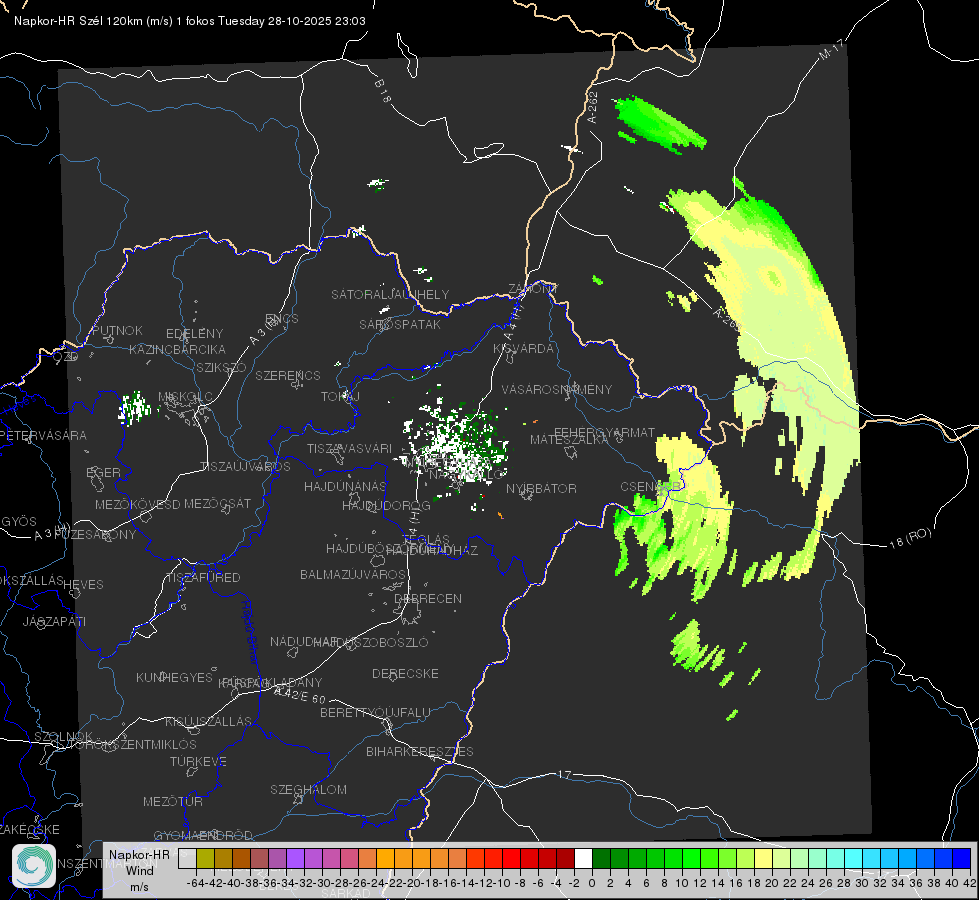Click the KISVÁRDA label
979x900 pixels.
click(524, 349)
